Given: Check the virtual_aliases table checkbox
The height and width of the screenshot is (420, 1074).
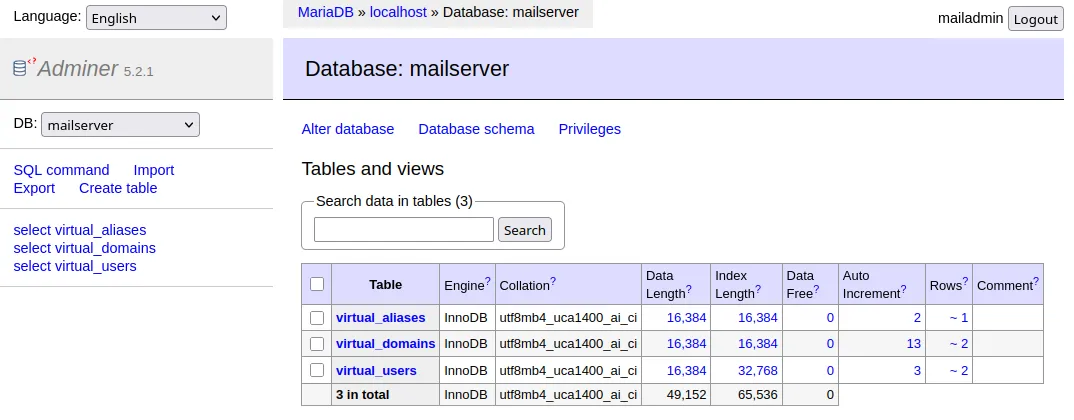Looking at the screenshot, I should click(317, 318).
